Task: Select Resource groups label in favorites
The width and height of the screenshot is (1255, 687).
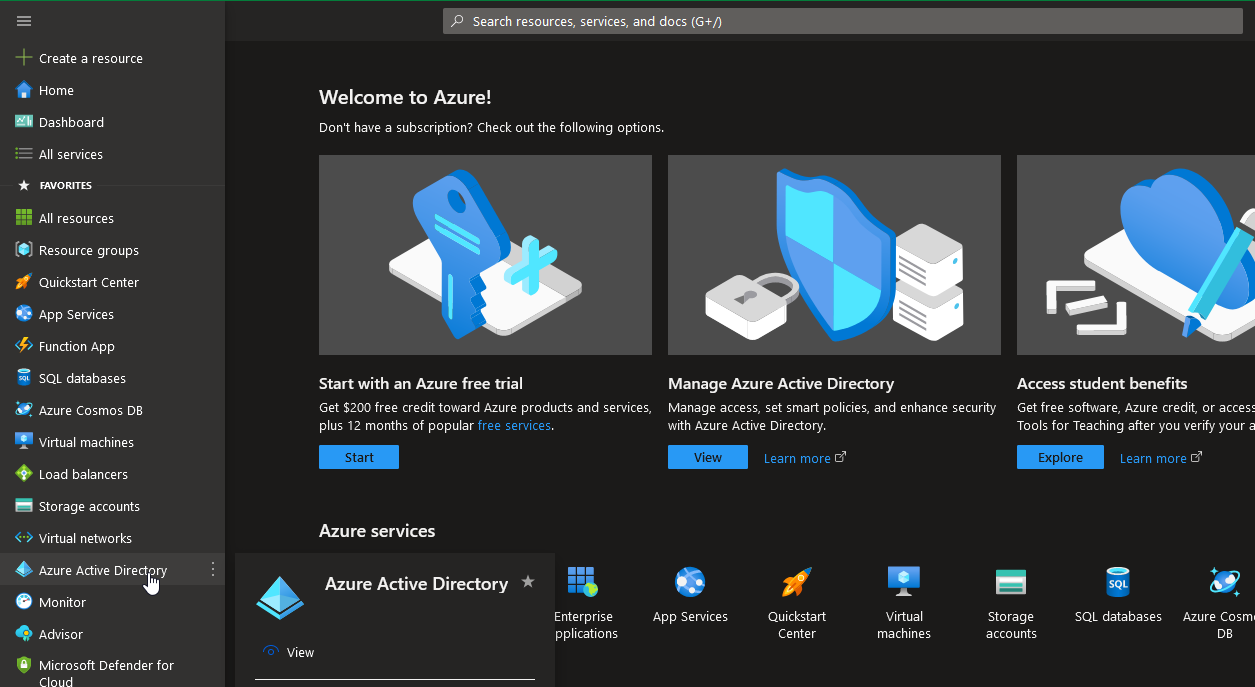Action: pyautogui.click(x=89, y=250)
